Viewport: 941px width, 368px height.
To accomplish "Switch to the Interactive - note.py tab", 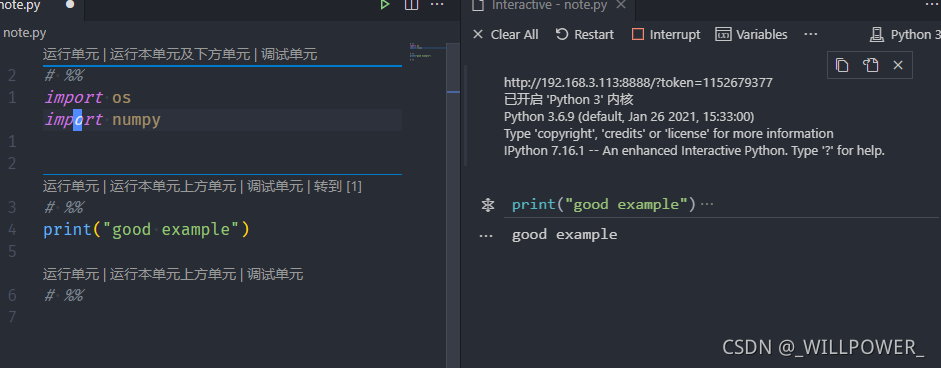I will point(549,5).
